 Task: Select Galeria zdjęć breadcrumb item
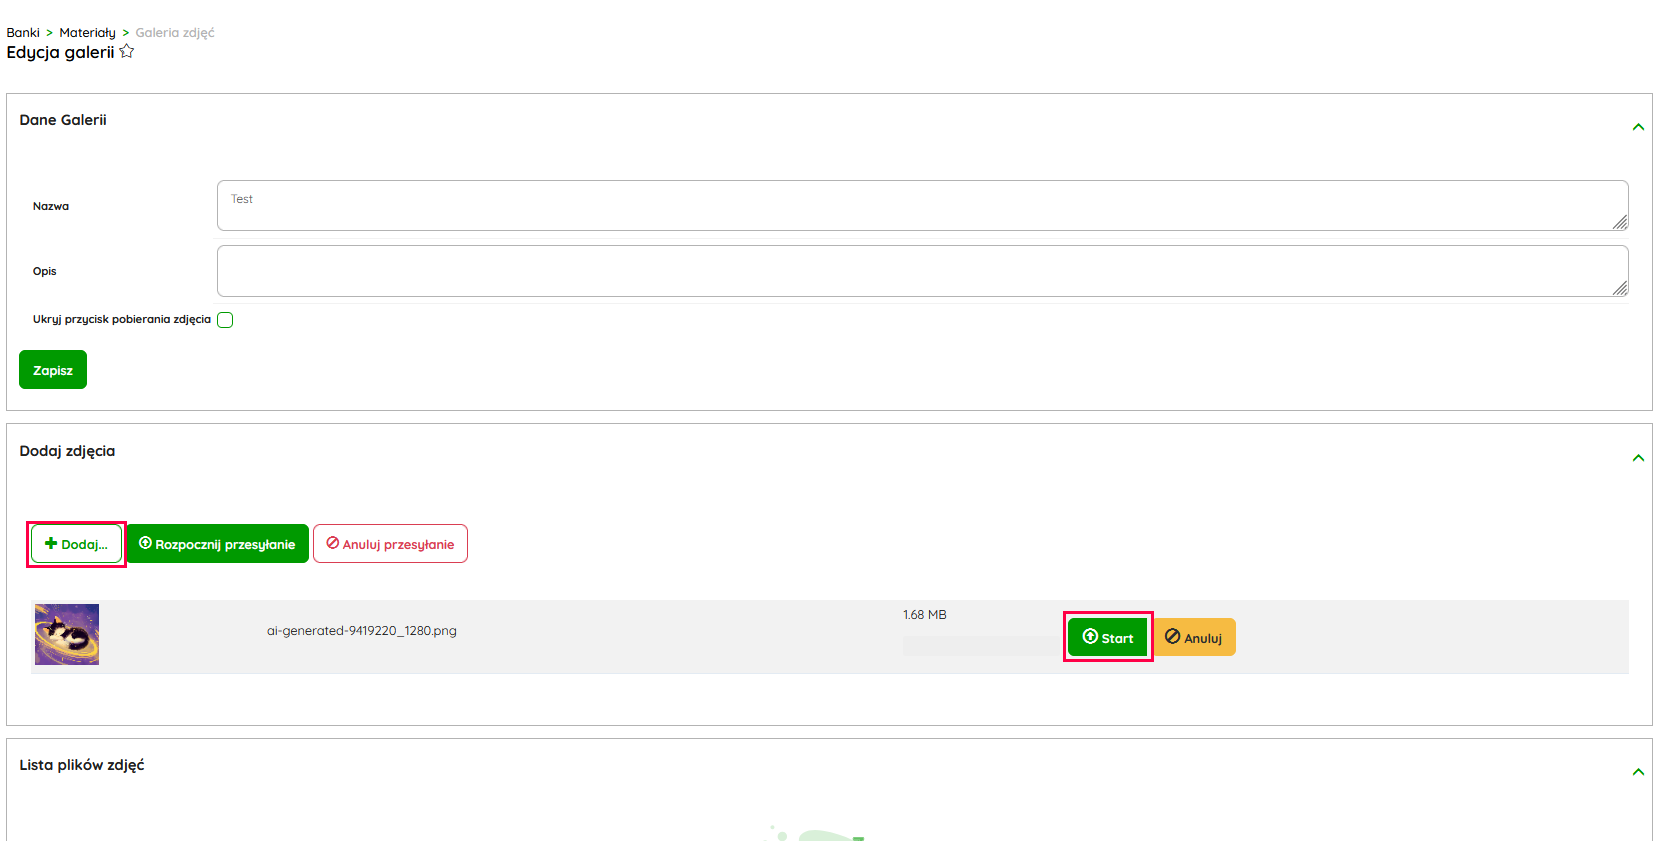coord(175,32)
